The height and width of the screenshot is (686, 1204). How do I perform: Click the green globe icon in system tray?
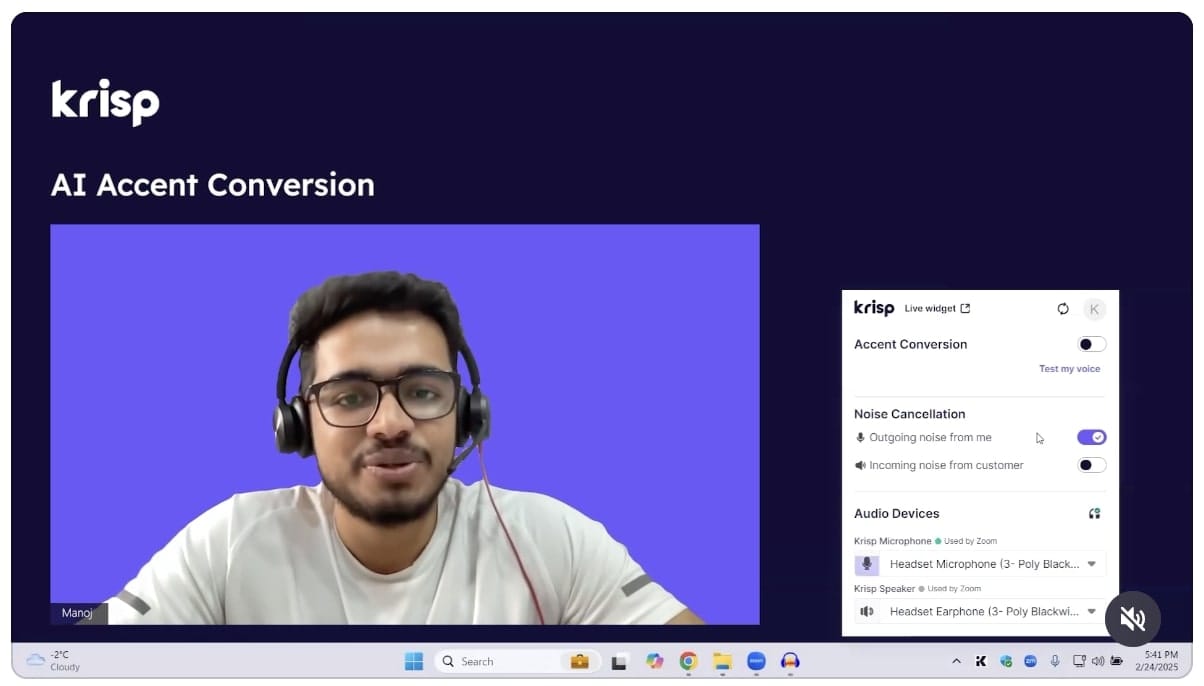tap(1006, 661)
